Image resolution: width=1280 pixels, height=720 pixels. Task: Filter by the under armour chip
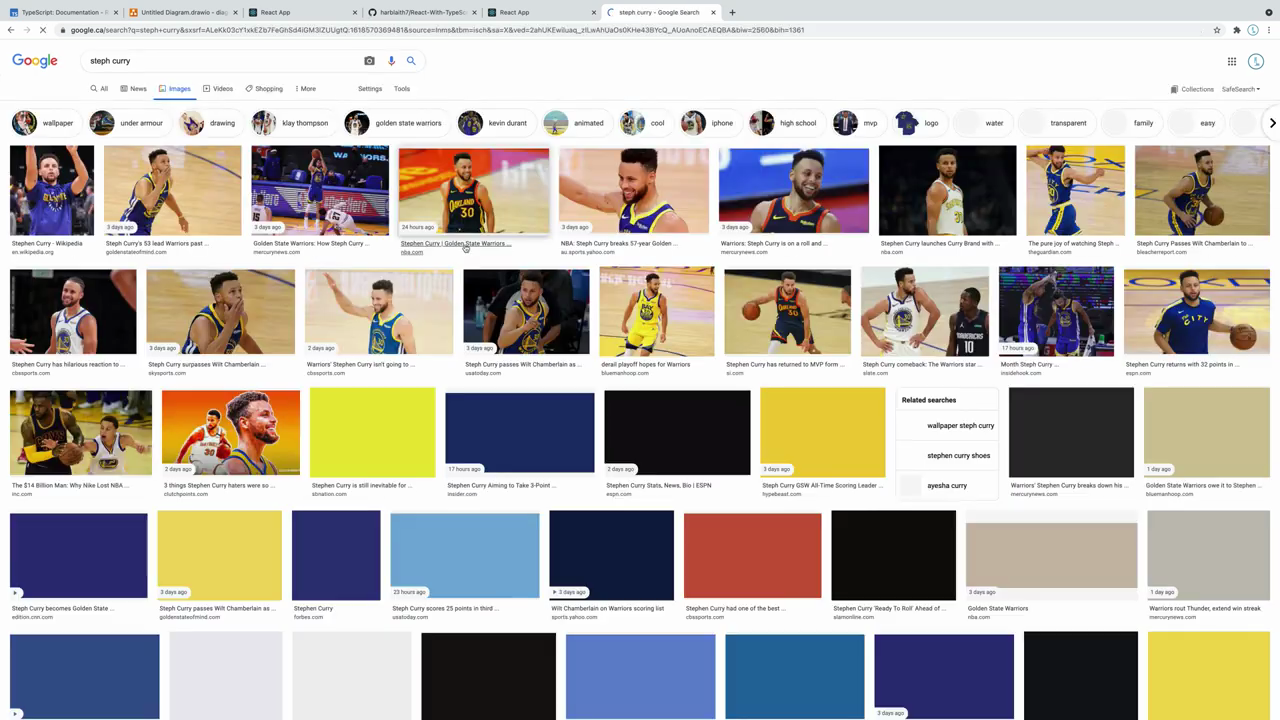pyautogui.click(x=127, y=123)
